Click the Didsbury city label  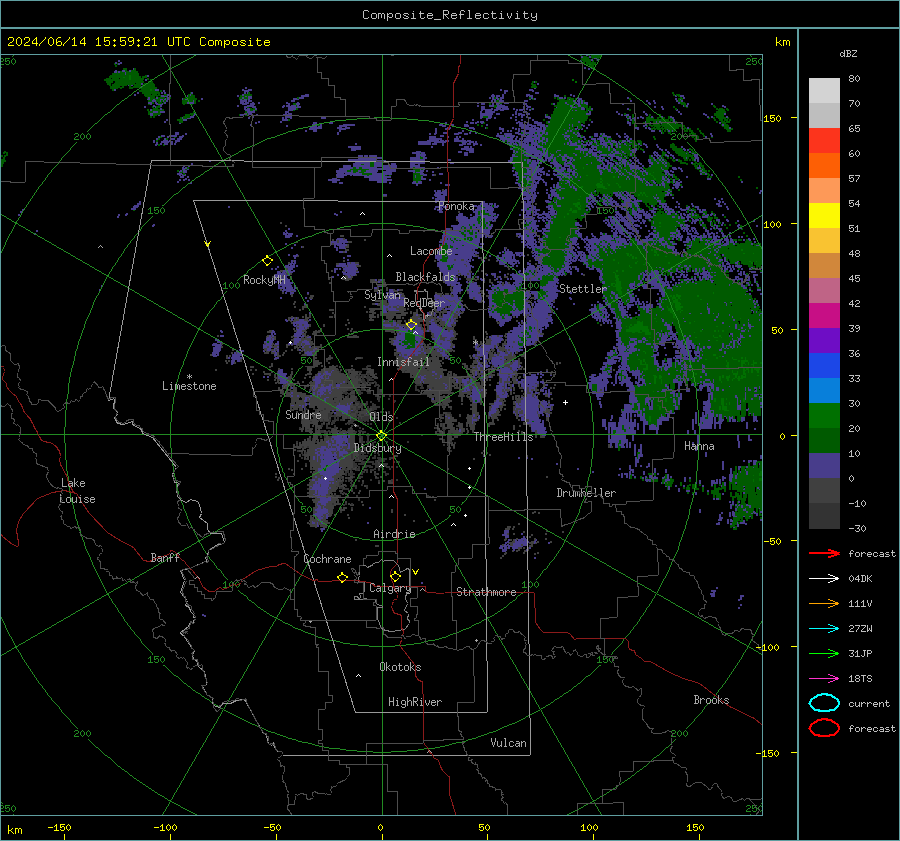pyautogui.click(x=377, y=448)
